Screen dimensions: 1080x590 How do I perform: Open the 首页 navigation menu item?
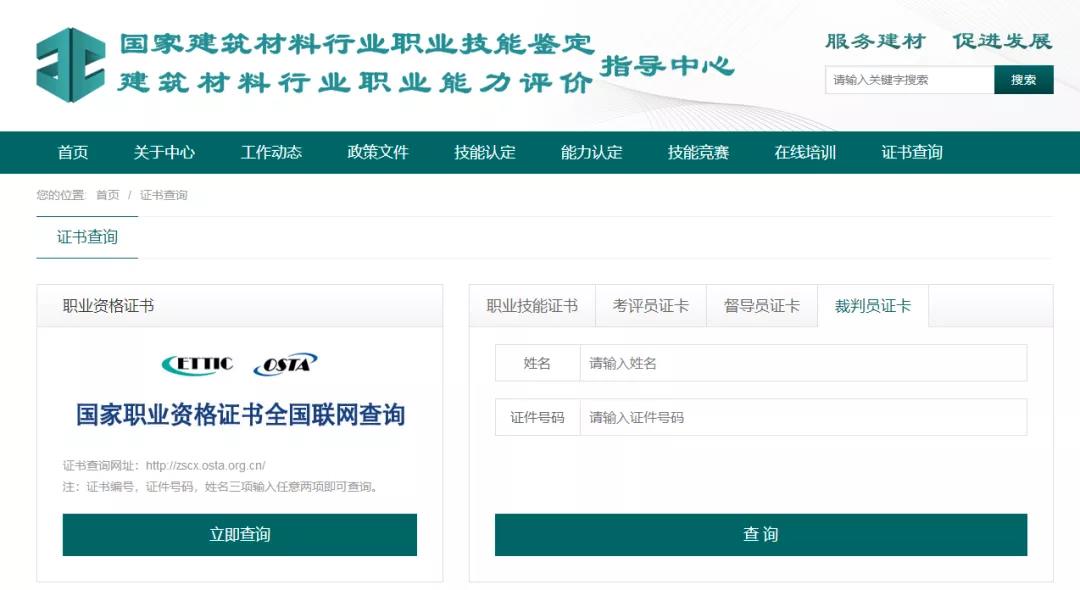click(x=73, y=153)
